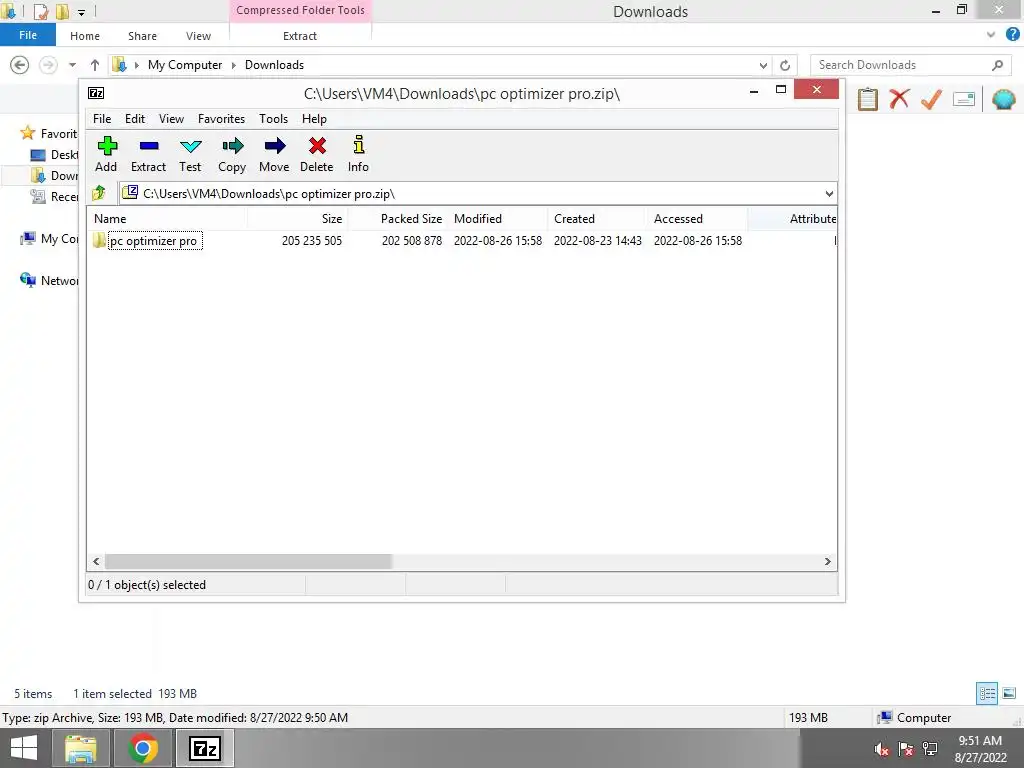Refresh the Downloads folder view

point(785,65)
